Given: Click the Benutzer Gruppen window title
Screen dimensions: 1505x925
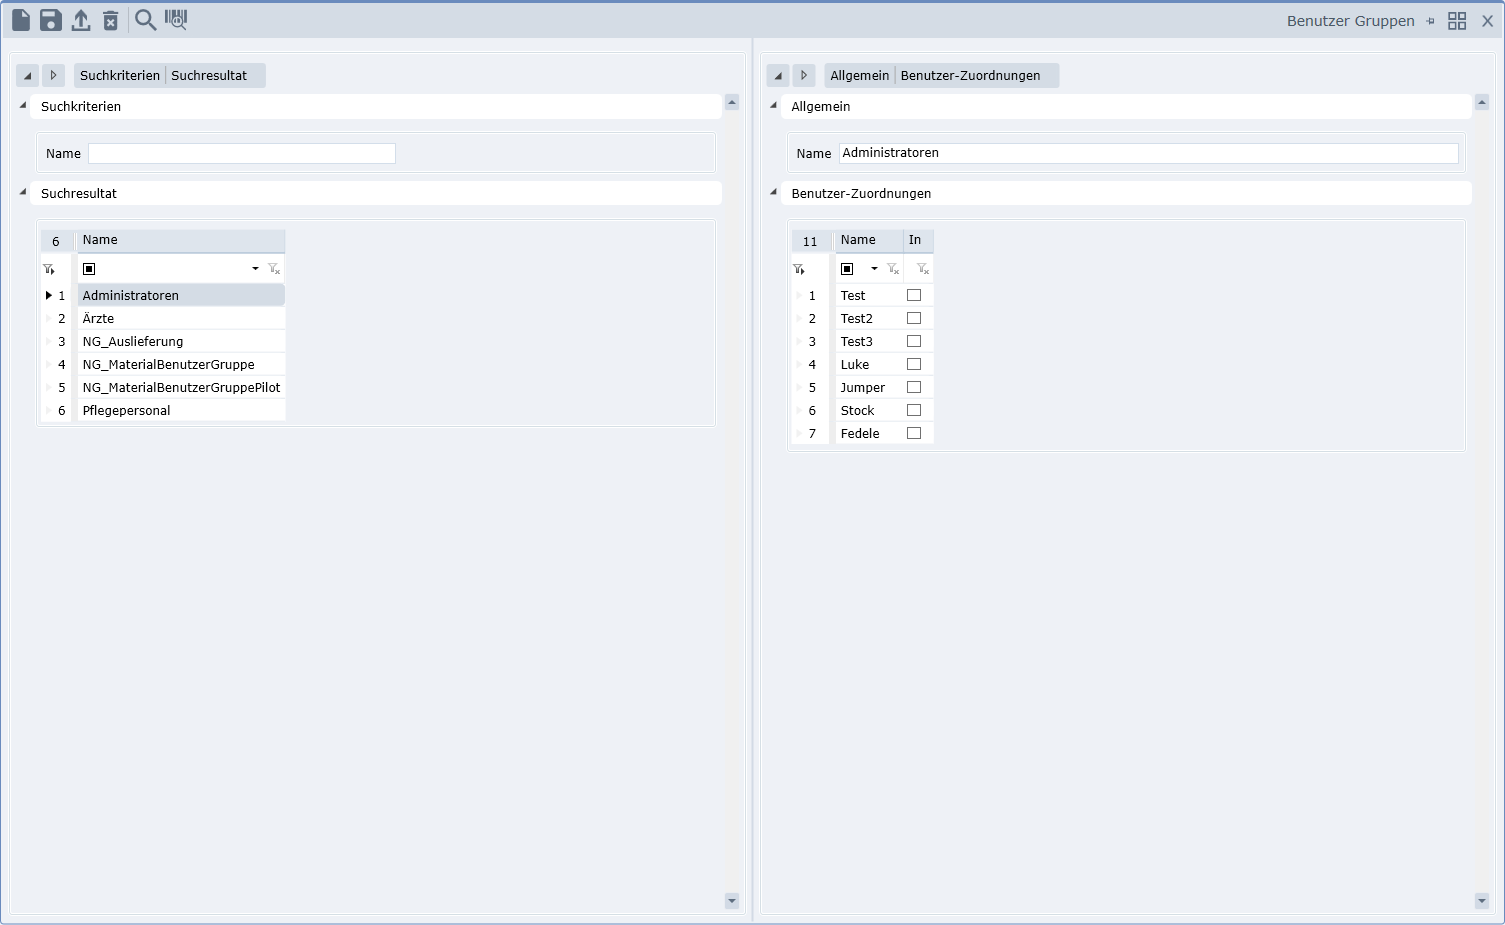Looking at the screenshot, I should pos(1350,21).
